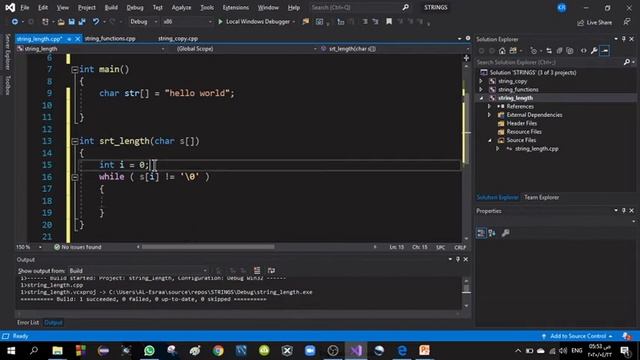Open Properties wrench in Solution Explorer toolbar
Screen dimensions: 640x360
coord(594,51)
